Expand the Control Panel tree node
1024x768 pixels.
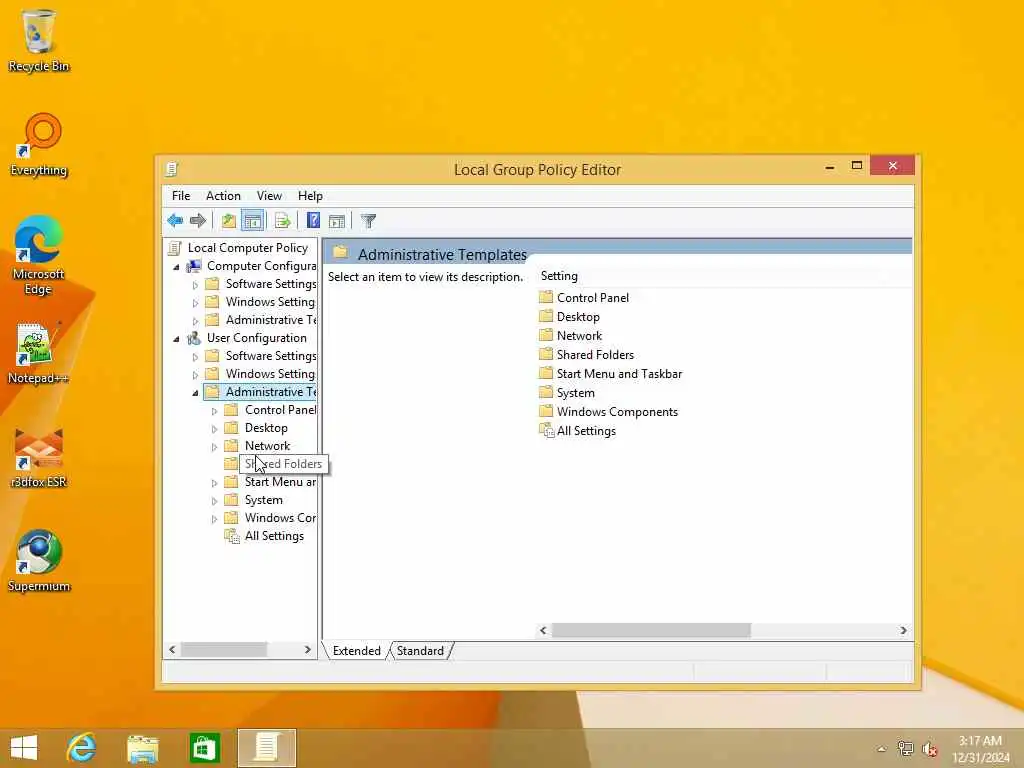pos(214,411)
